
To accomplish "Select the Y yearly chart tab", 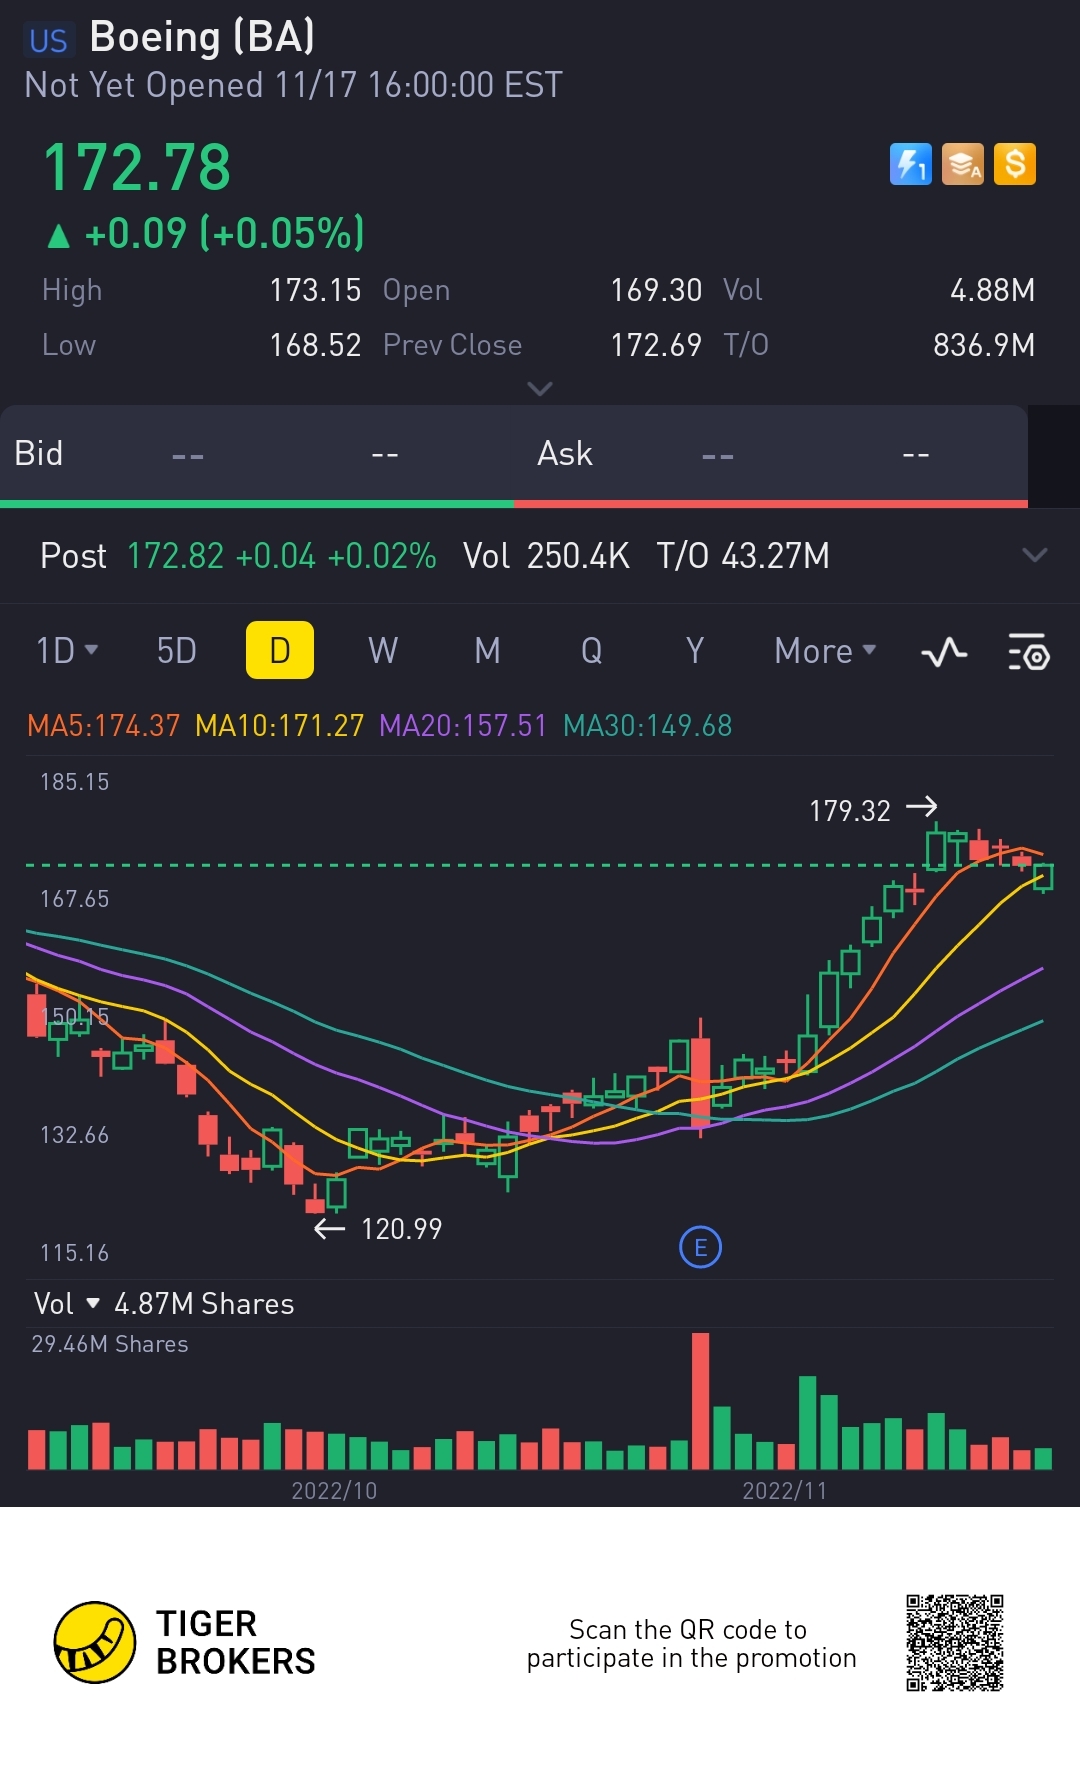I will click(695, 651).
